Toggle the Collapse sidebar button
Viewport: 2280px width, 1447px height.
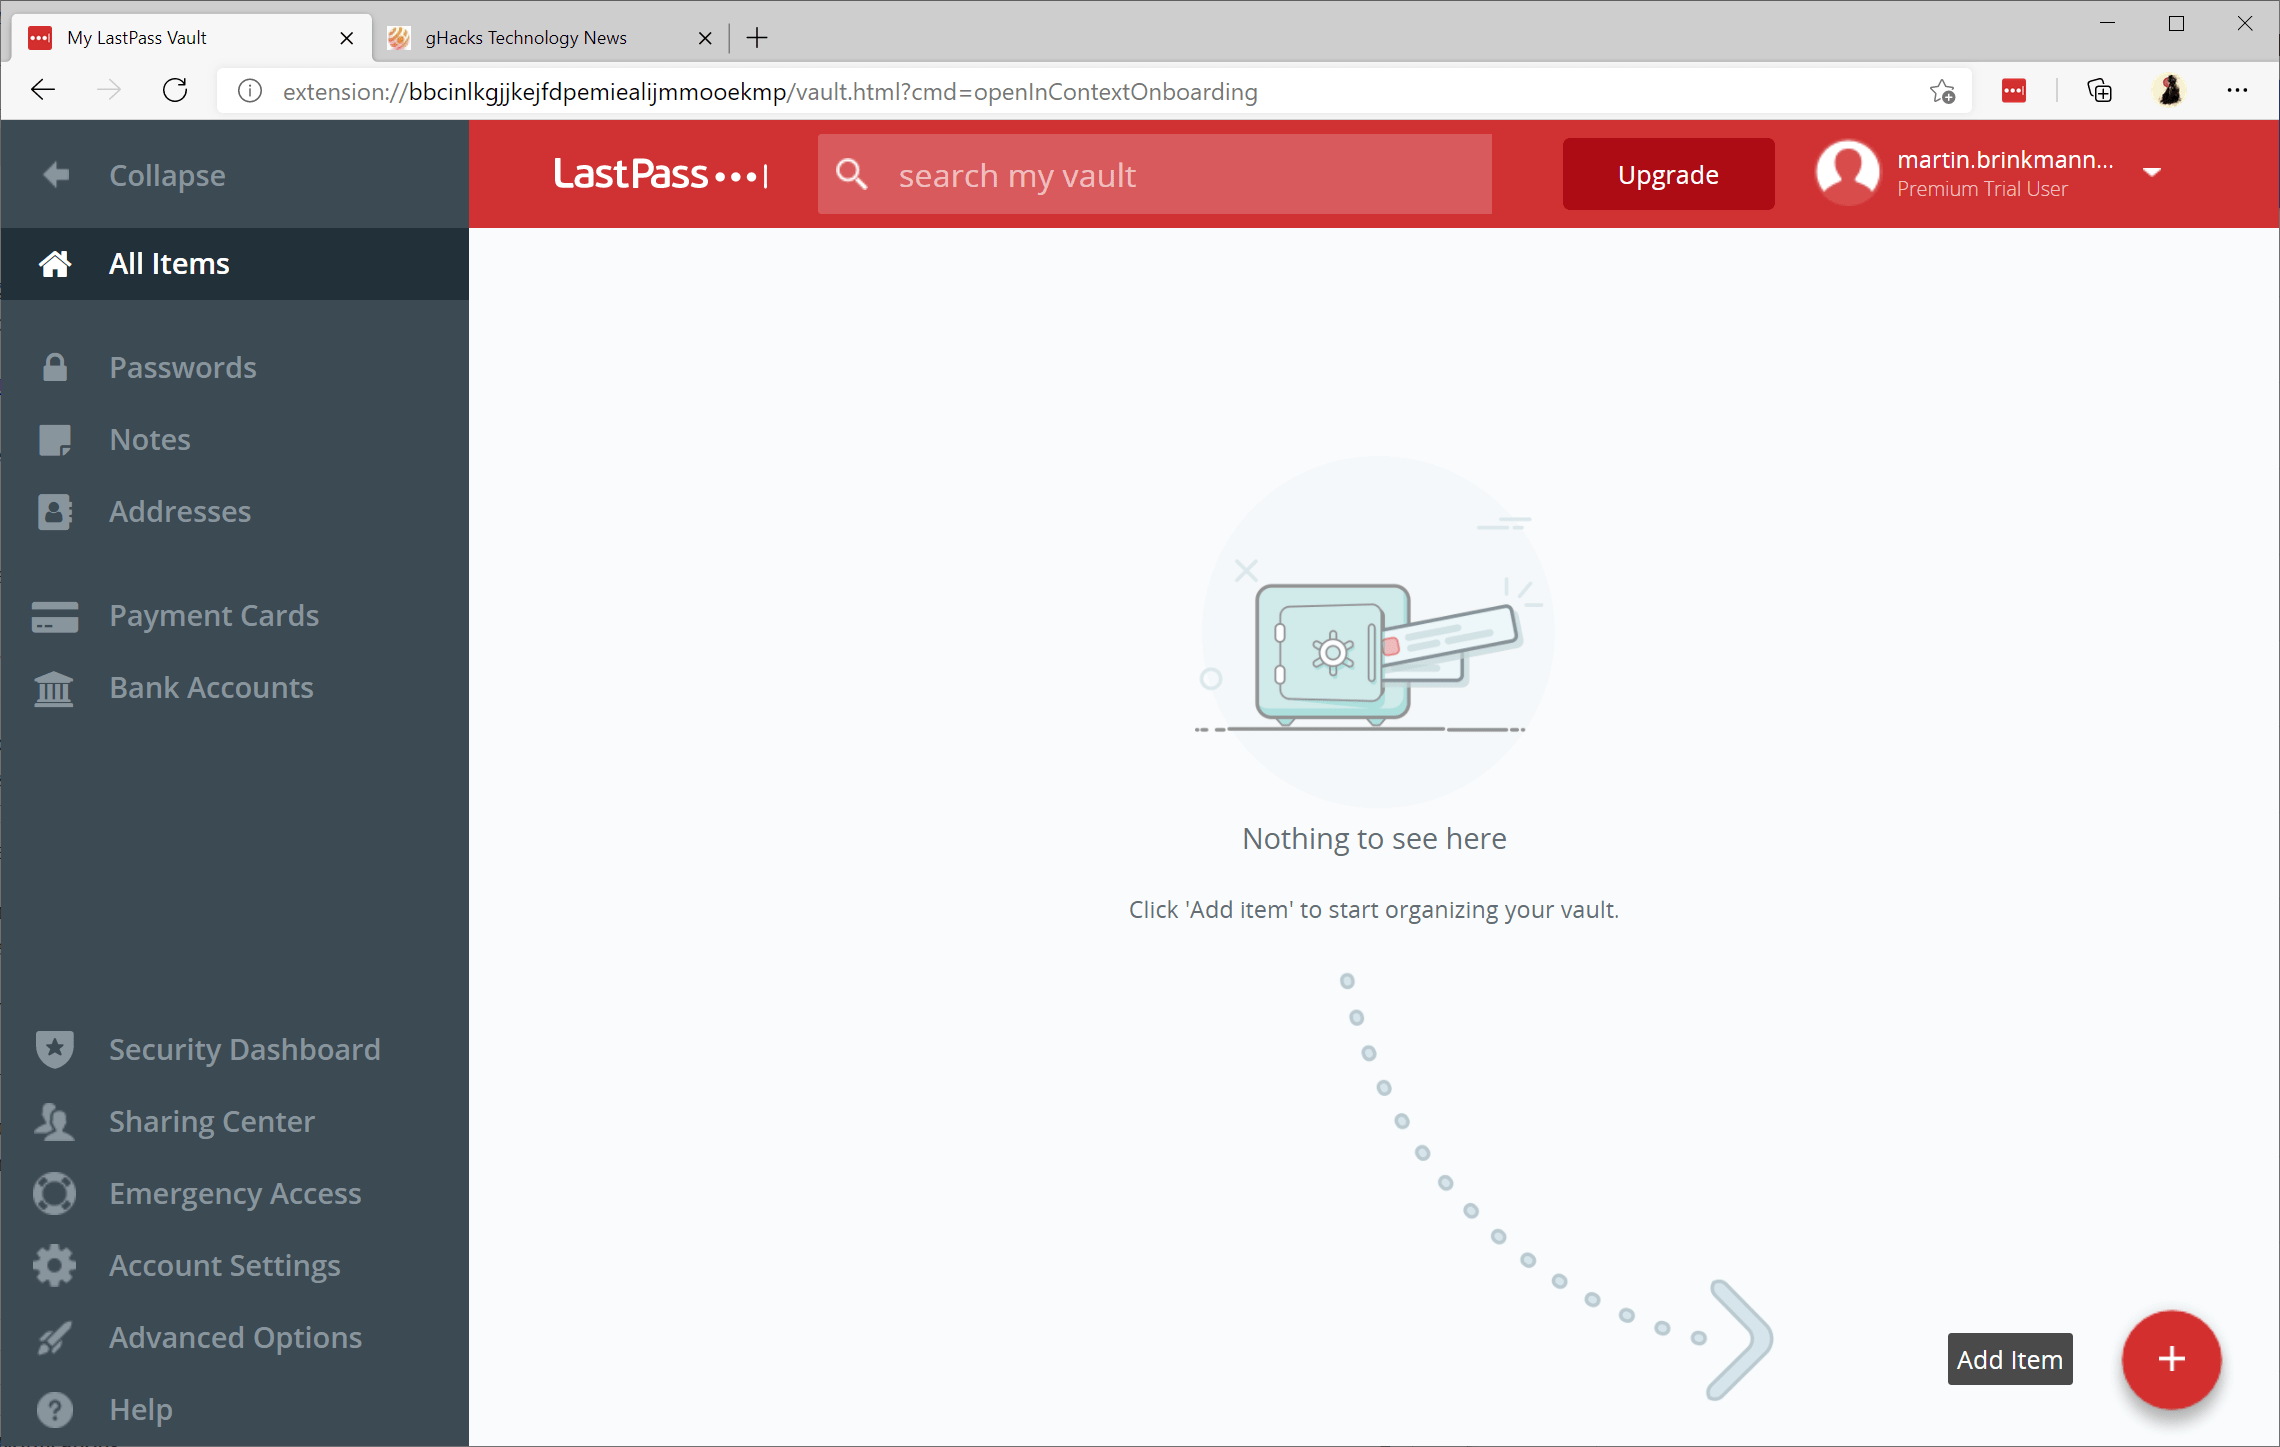coord(168,174)
